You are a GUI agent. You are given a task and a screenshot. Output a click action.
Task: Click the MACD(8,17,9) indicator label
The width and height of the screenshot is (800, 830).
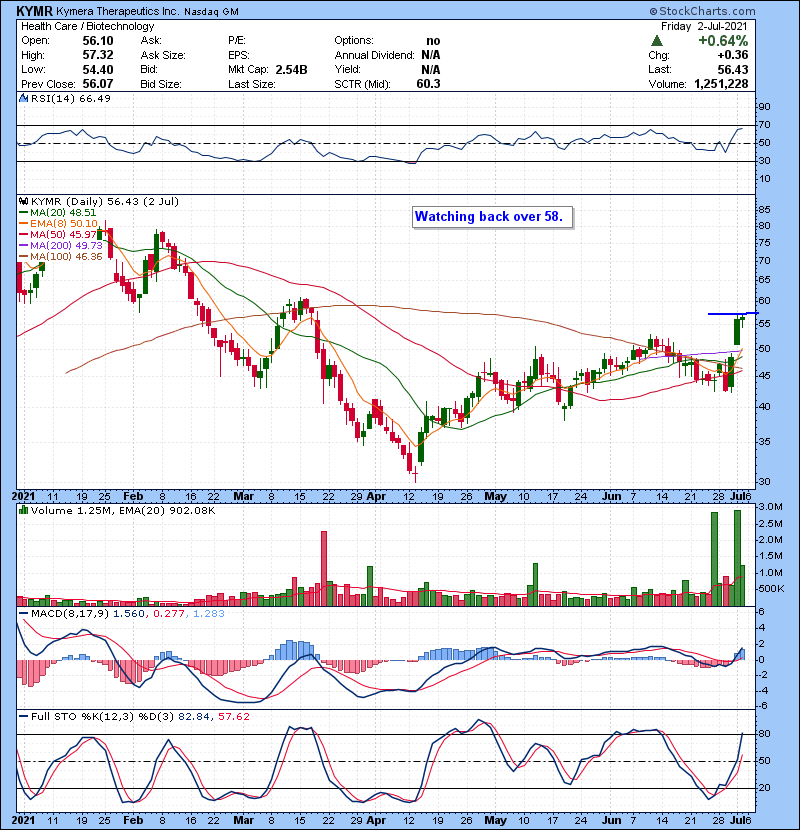(70, 614)
